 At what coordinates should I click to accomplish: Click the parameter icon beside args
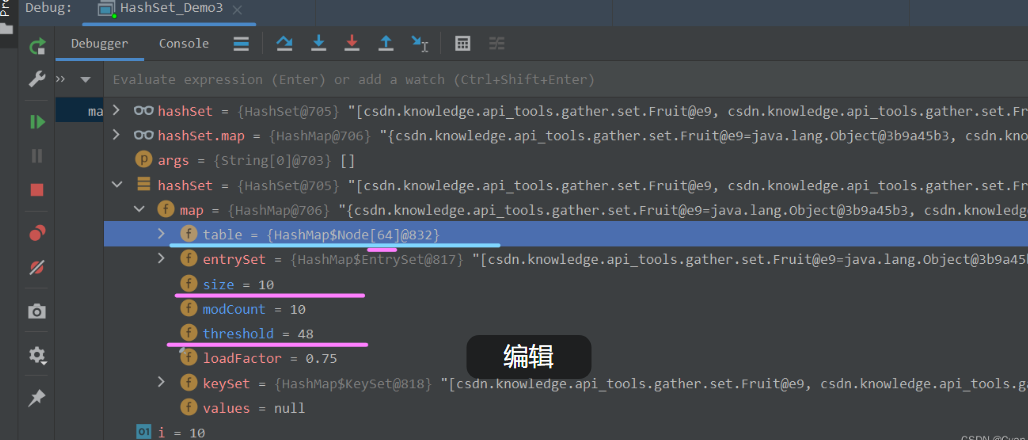tap(143, 160)
